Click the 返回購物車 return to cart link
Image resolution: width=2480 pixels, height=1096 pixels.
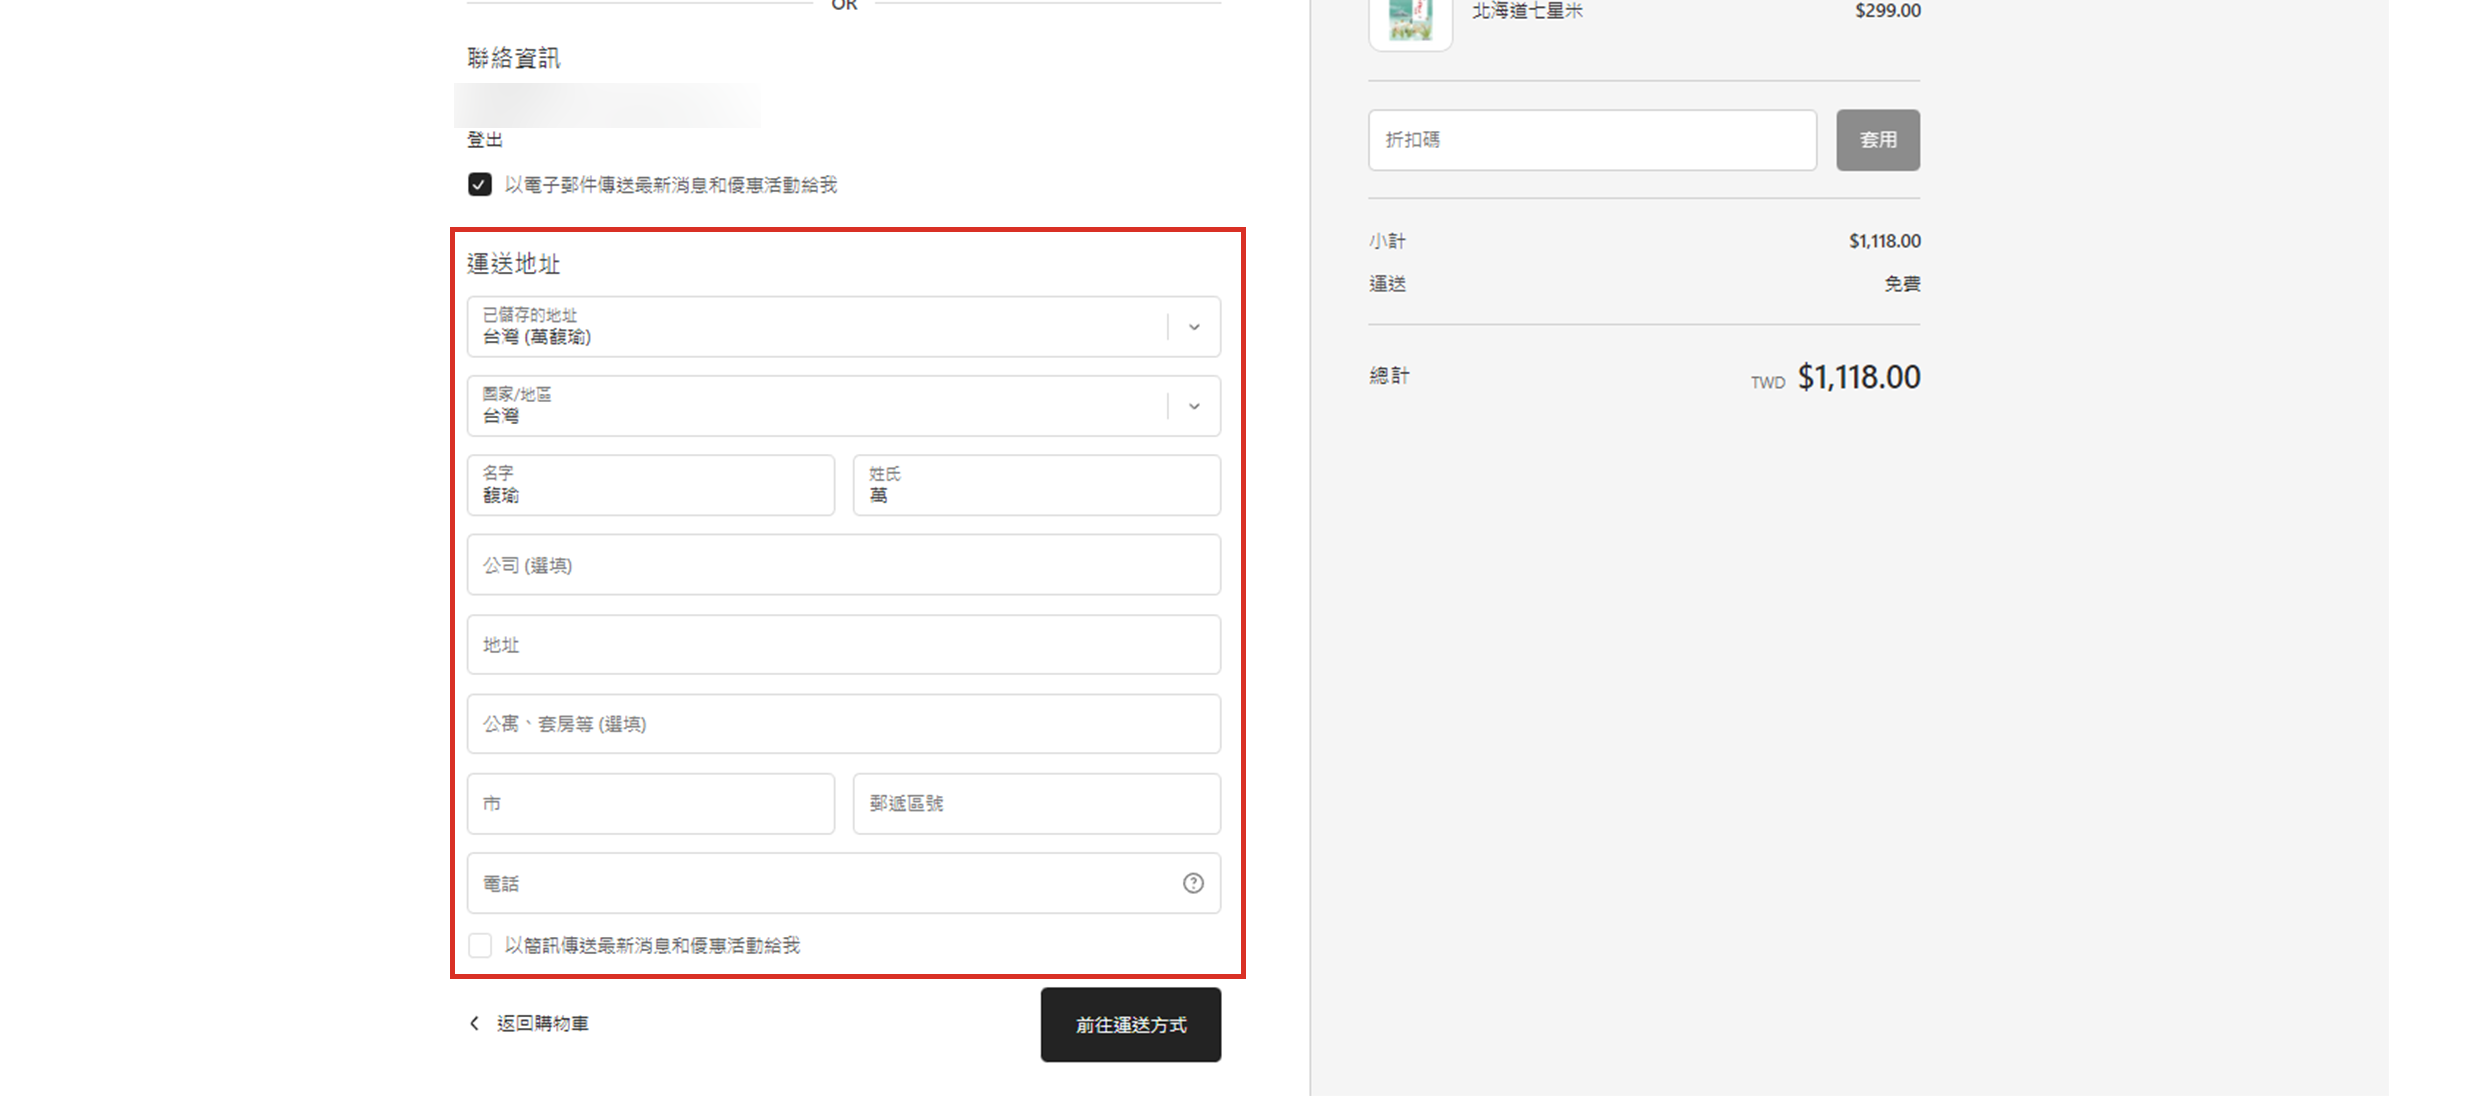tap(542, 1023)
